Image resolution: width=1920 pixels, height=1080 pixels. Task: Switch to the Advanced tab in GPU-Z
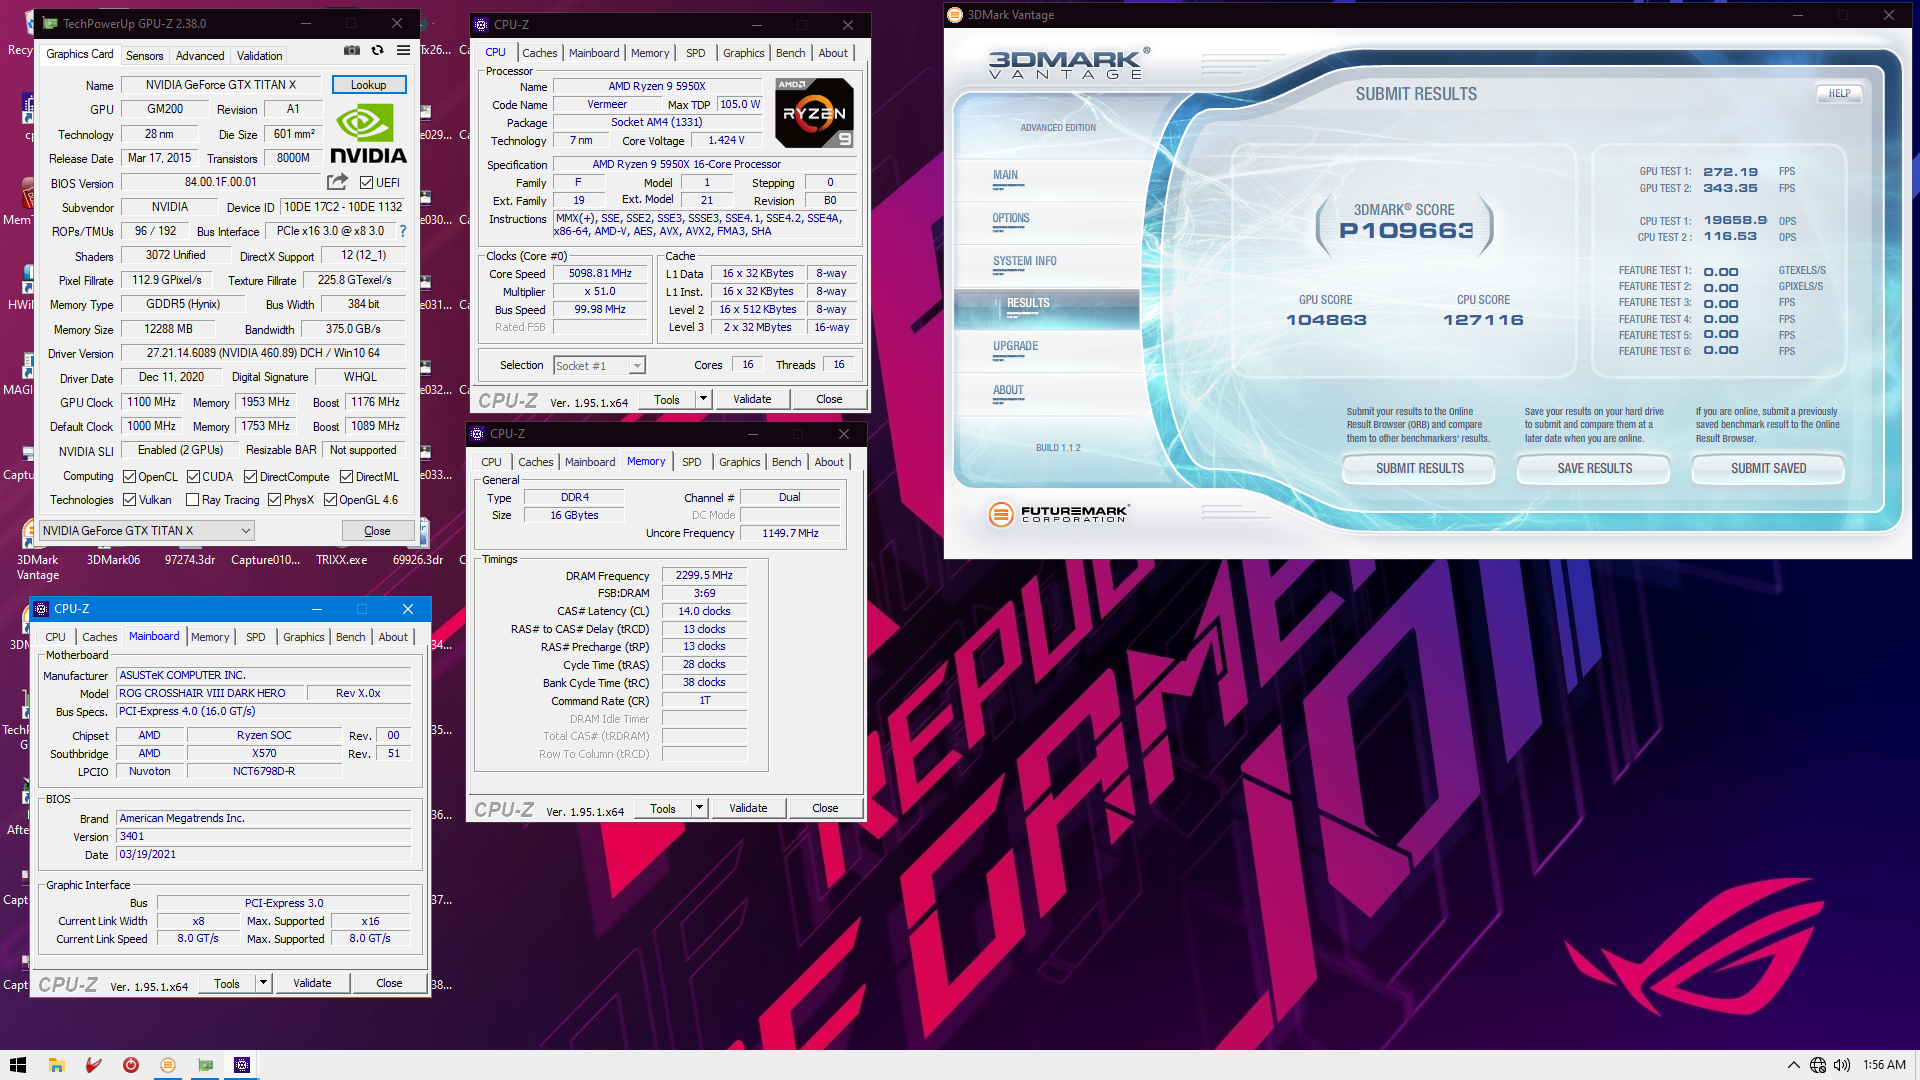tap(200, 56)
